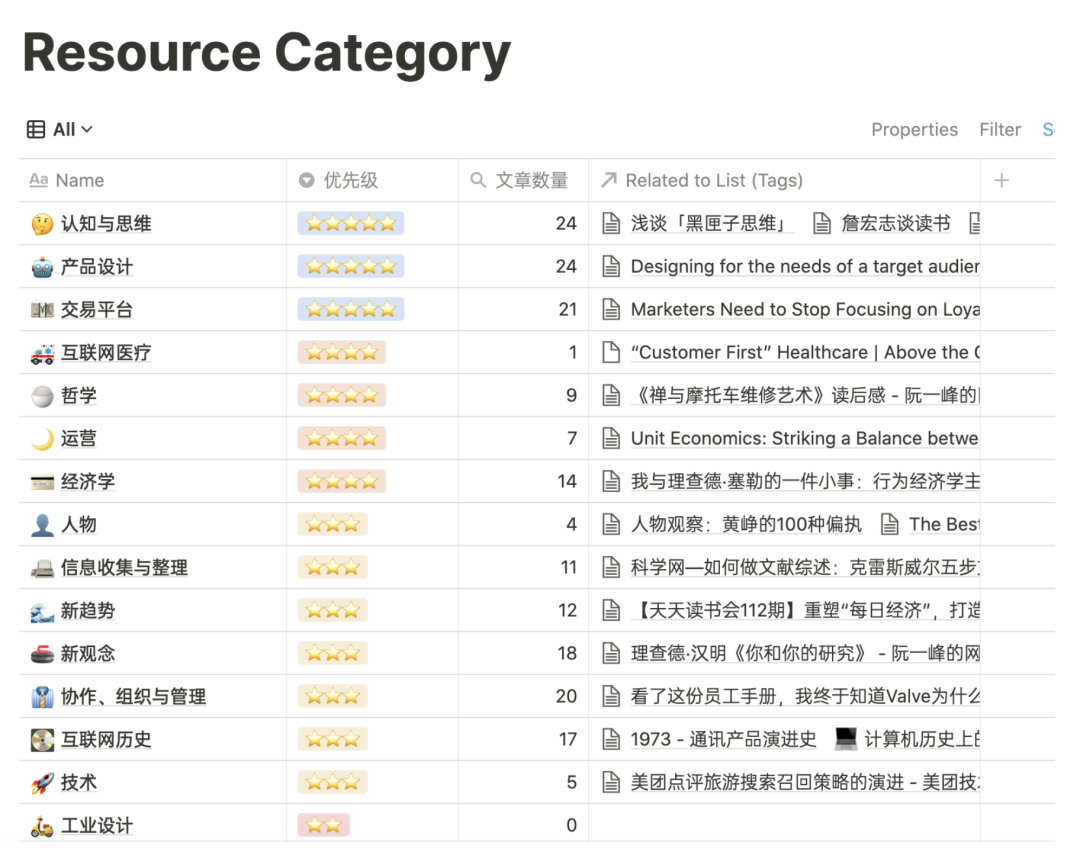Screen dimensions: 1080x862
Task: Open the 经济学 page
Action: (x=87, y=482)
